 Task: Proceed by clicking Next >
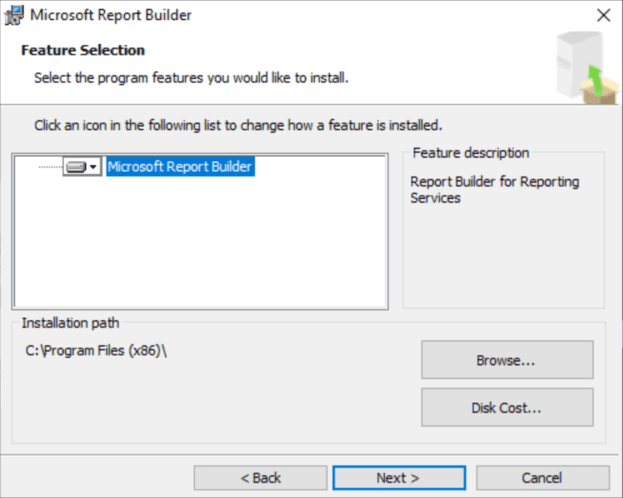tap(397, 478)
